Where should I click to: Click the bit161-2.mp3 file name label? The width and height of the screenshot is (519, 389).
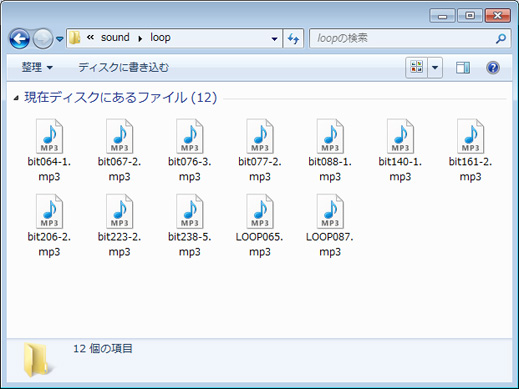(x=470, y=169)
